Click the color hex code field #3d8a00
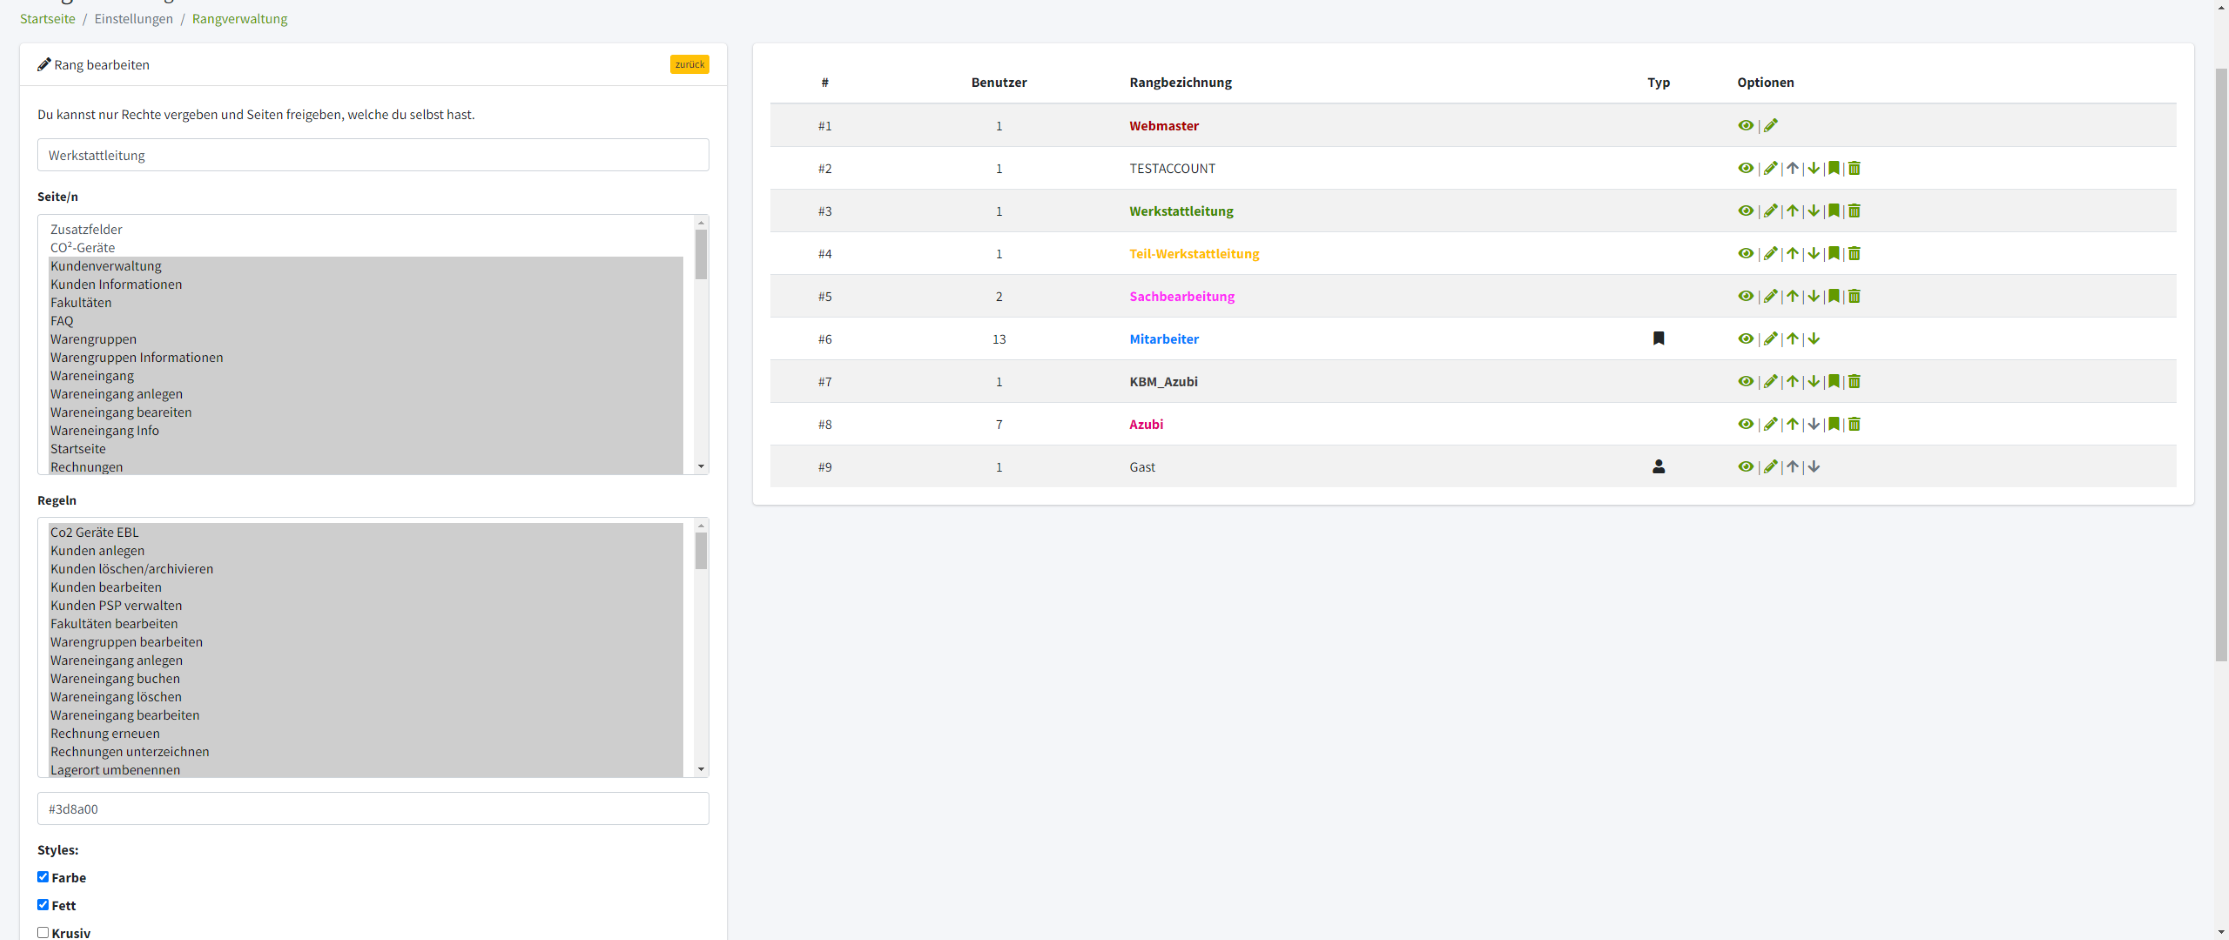Screen dimensions: 2229x940 point(373,809)
